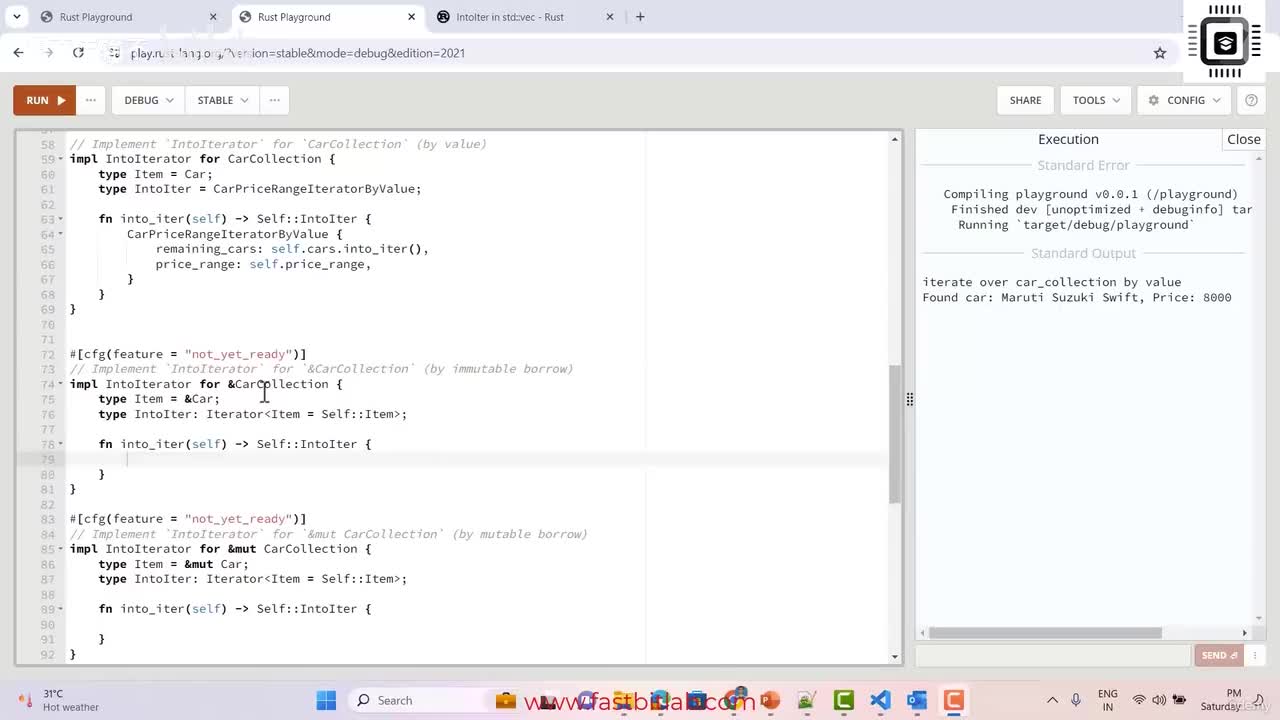
Task: Click the output panel horizontal scrollbar
Action: 1045,632
